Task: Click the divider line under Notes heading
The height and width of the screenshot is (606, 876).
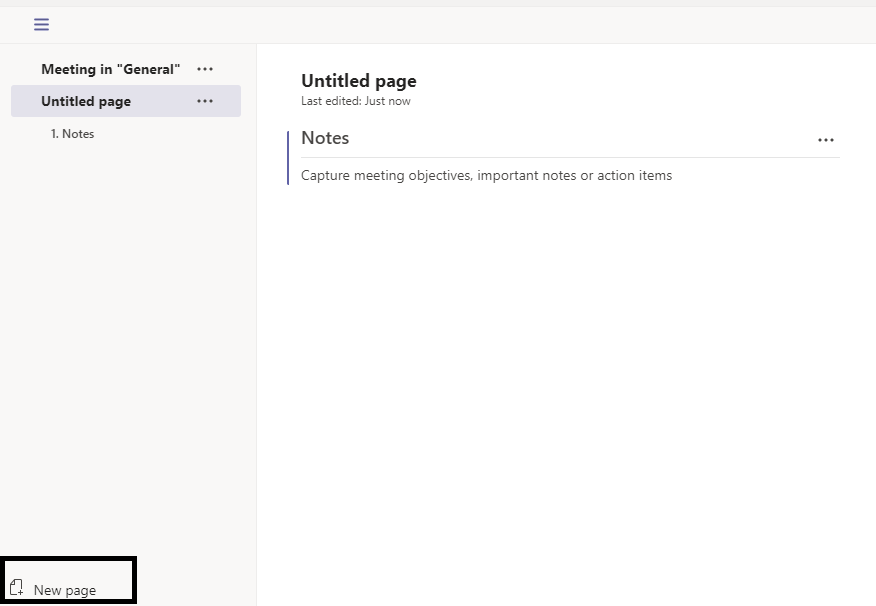Action: point(570,158)
